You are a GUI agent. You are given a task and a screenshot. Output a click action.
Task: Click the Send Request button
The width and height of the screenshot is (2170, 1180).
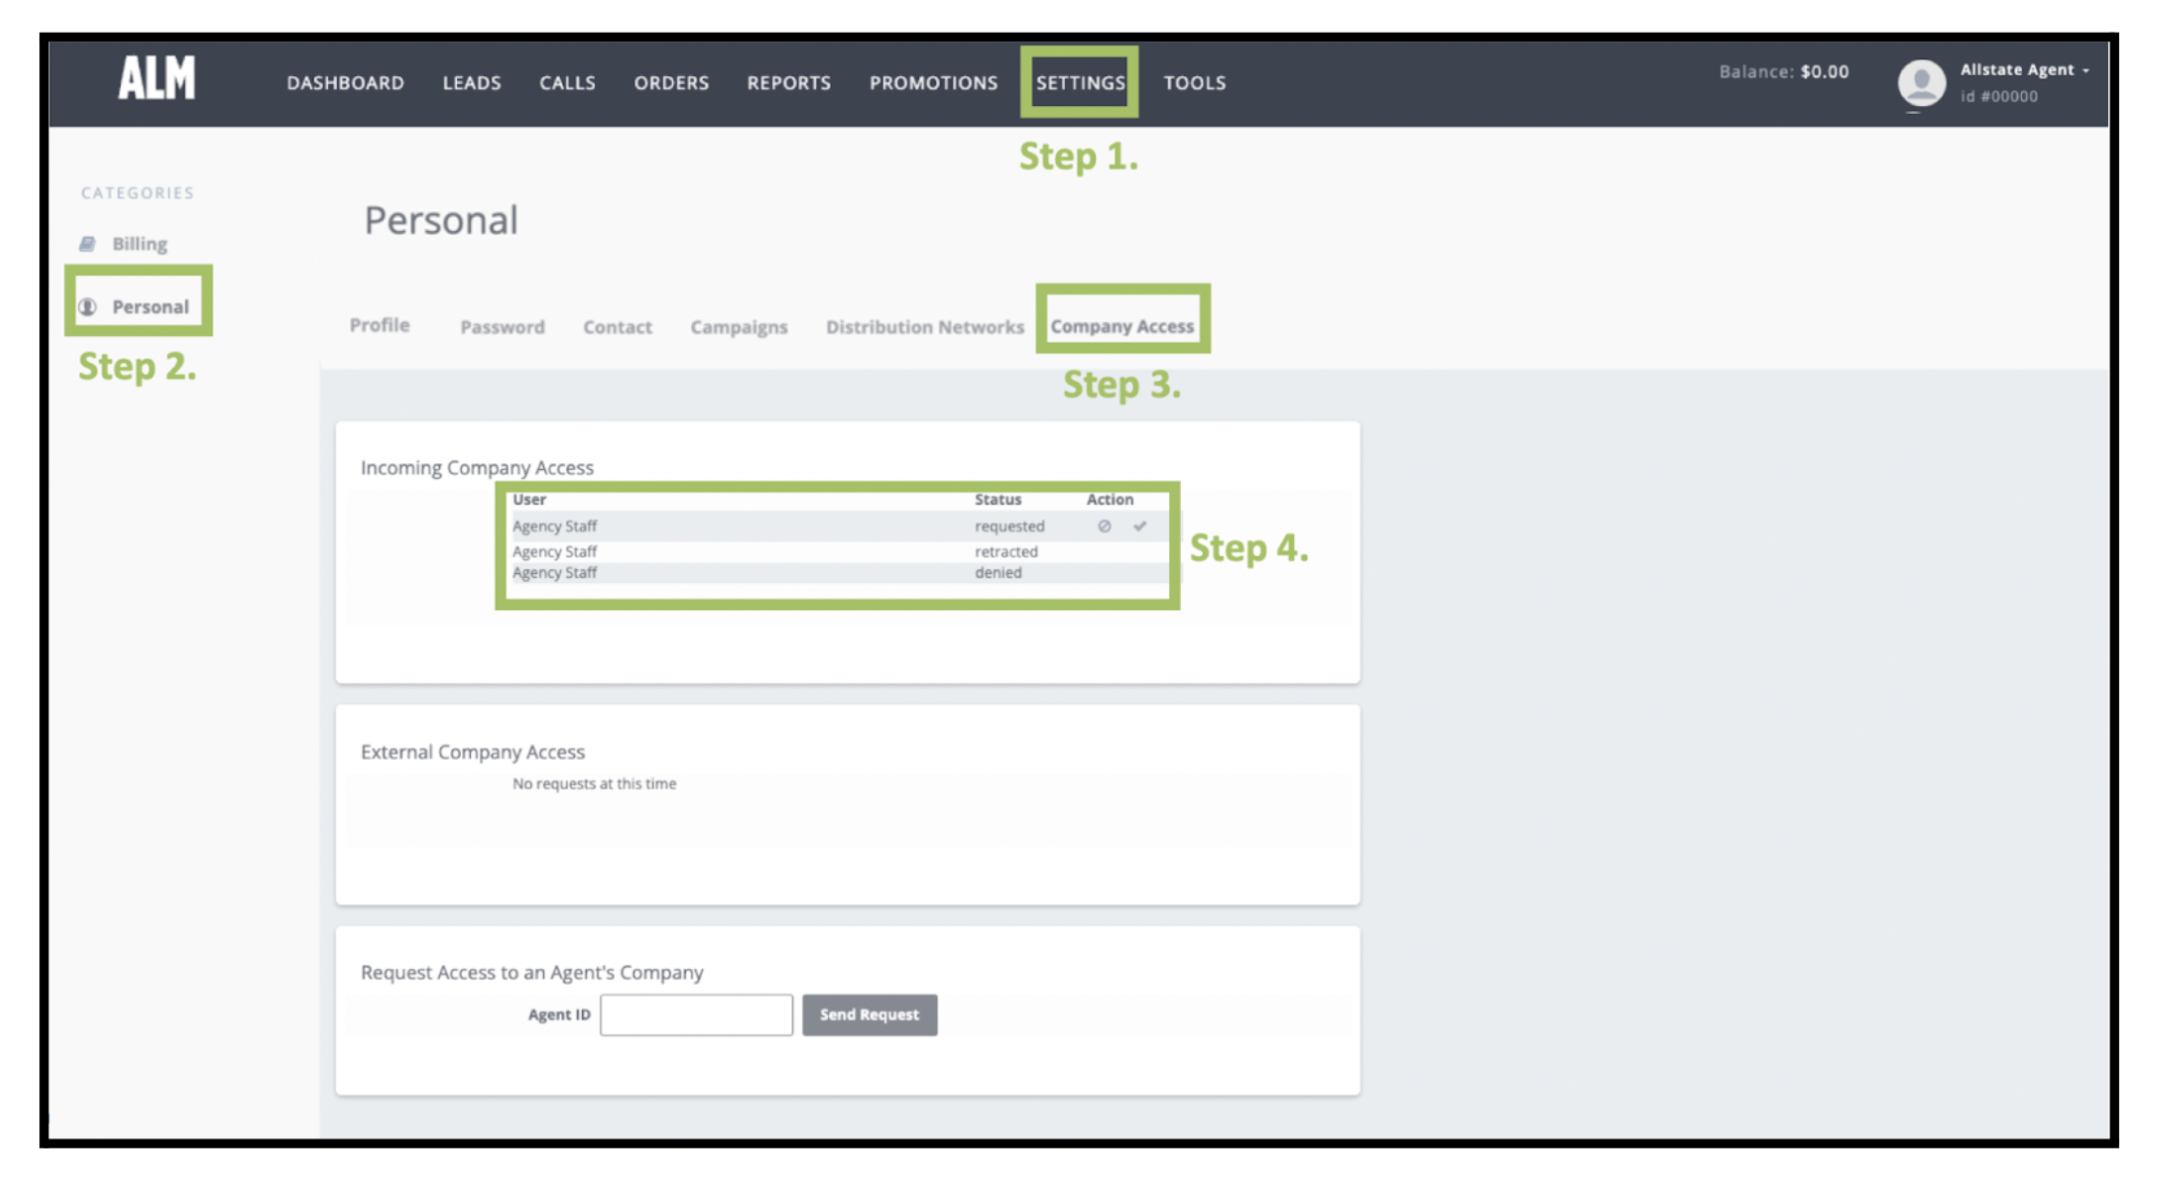(x=869, y=1014)
